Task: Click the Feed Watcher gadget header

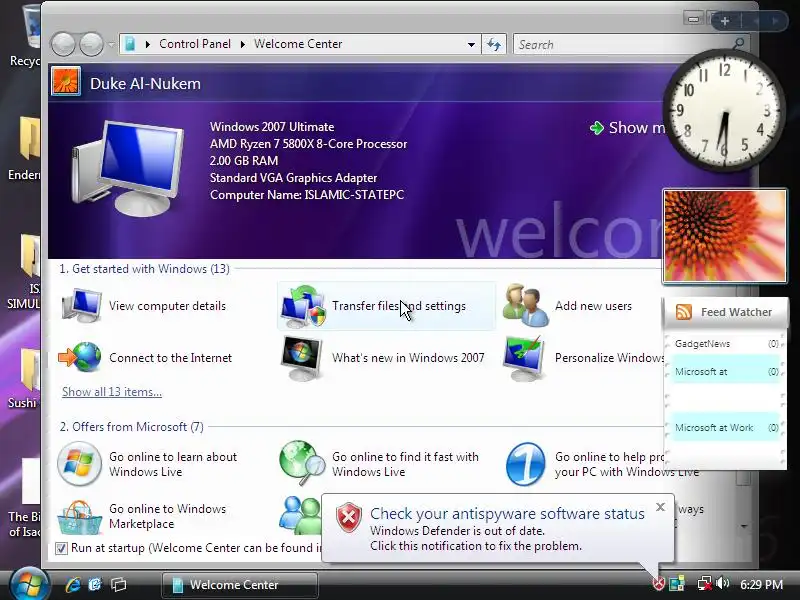Action: [725, 312]
